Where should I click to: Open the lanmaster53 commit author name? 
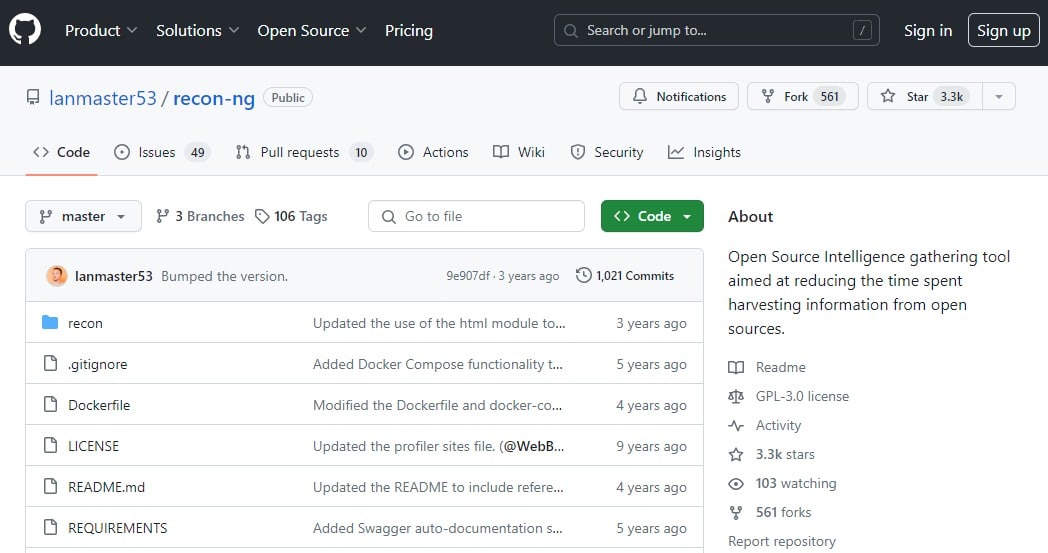click(x=114, y=276)
